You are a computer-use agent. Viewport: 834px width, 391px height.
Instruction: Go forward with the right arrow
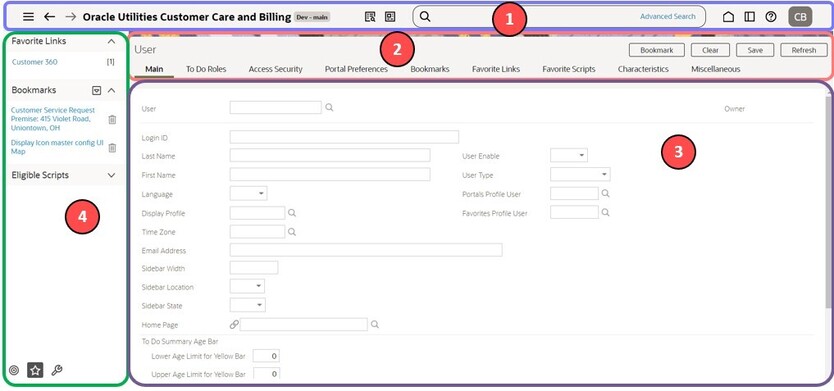[70, 16]
